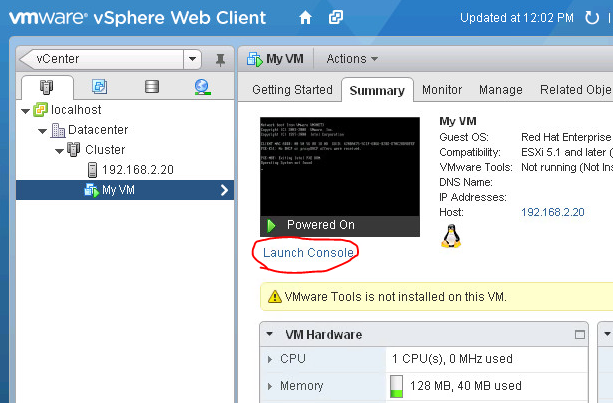Collapse the Cluster tree node

tap(59, 151)
